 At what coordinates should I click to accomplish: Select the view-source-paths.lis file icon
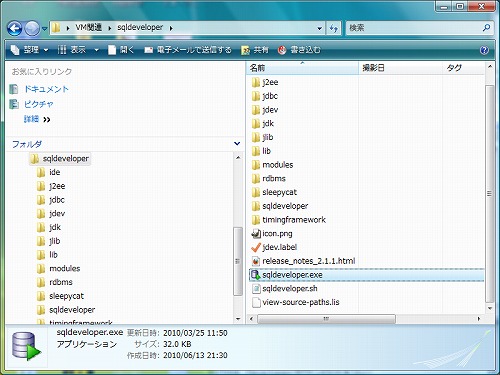[256, 302]
